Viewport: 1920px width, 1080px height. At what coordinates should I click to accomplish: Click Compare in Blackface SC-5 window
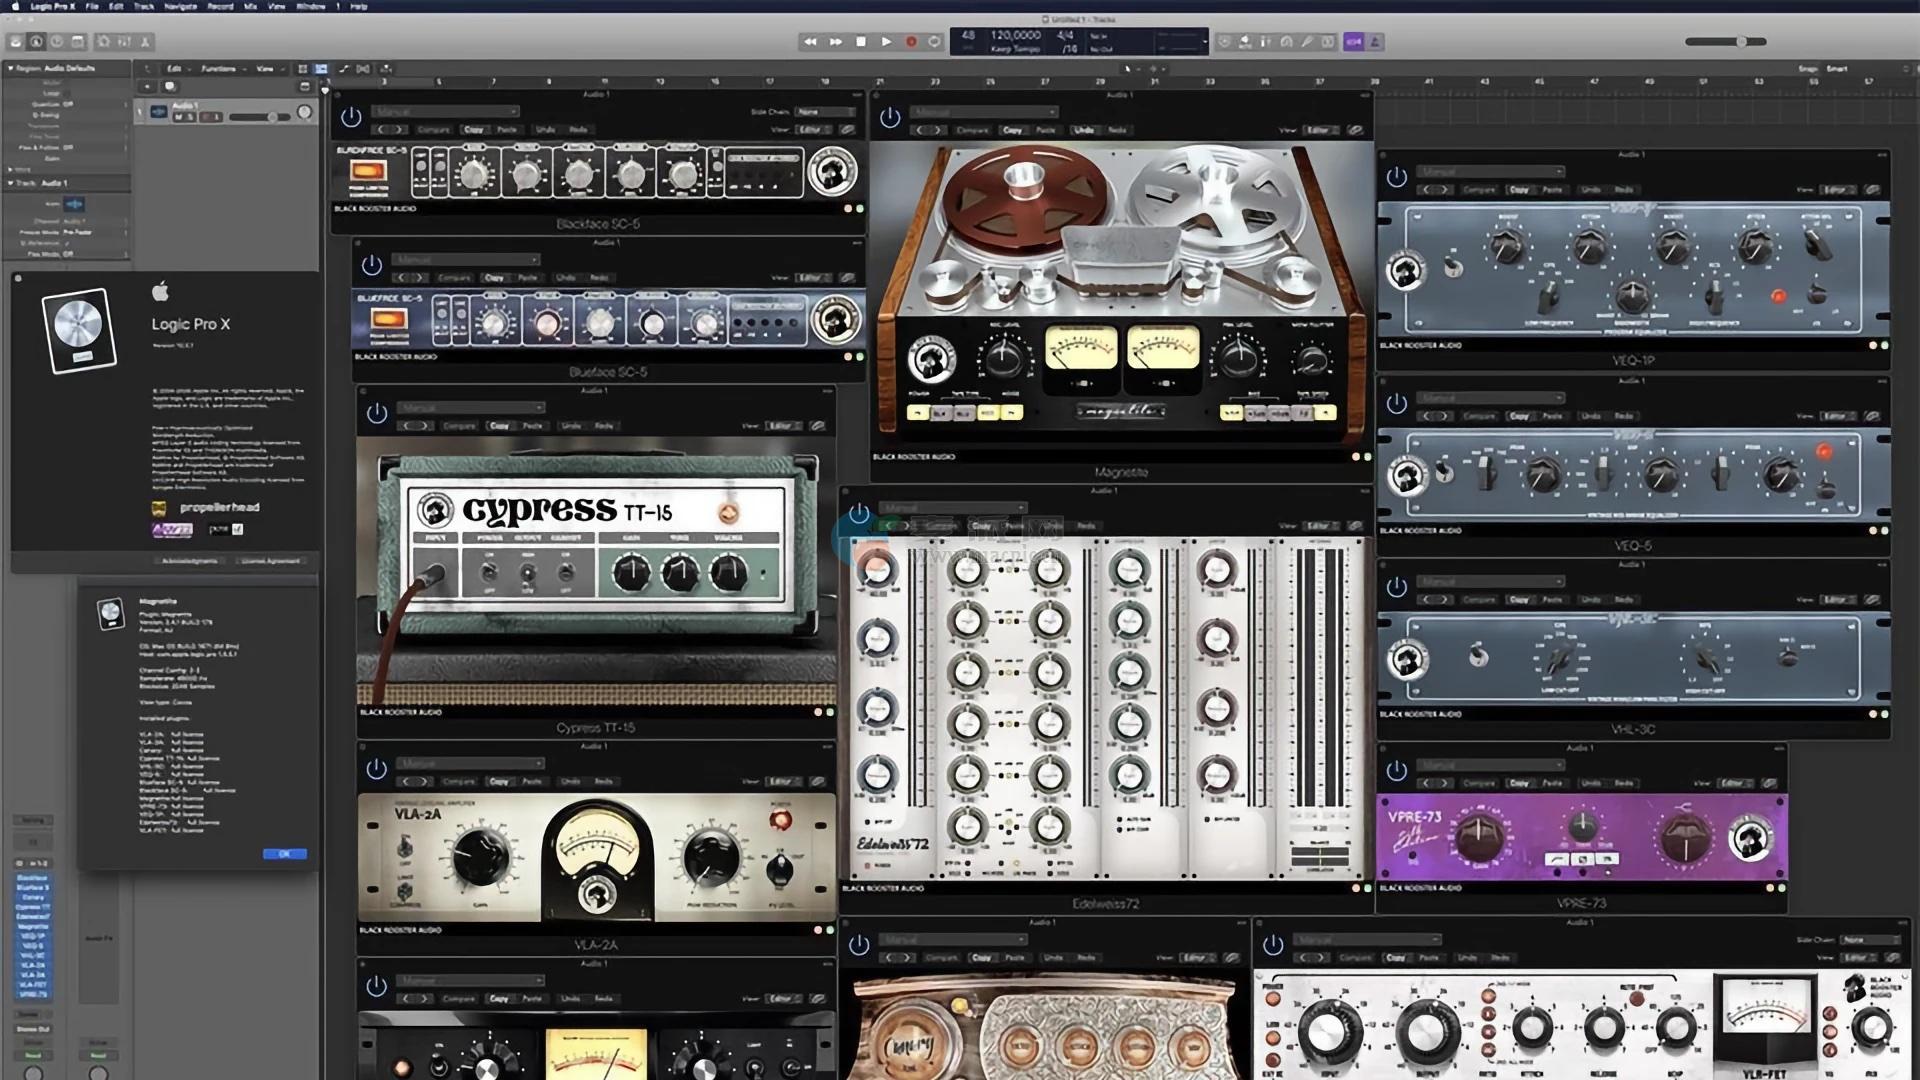tap(432, 130)
